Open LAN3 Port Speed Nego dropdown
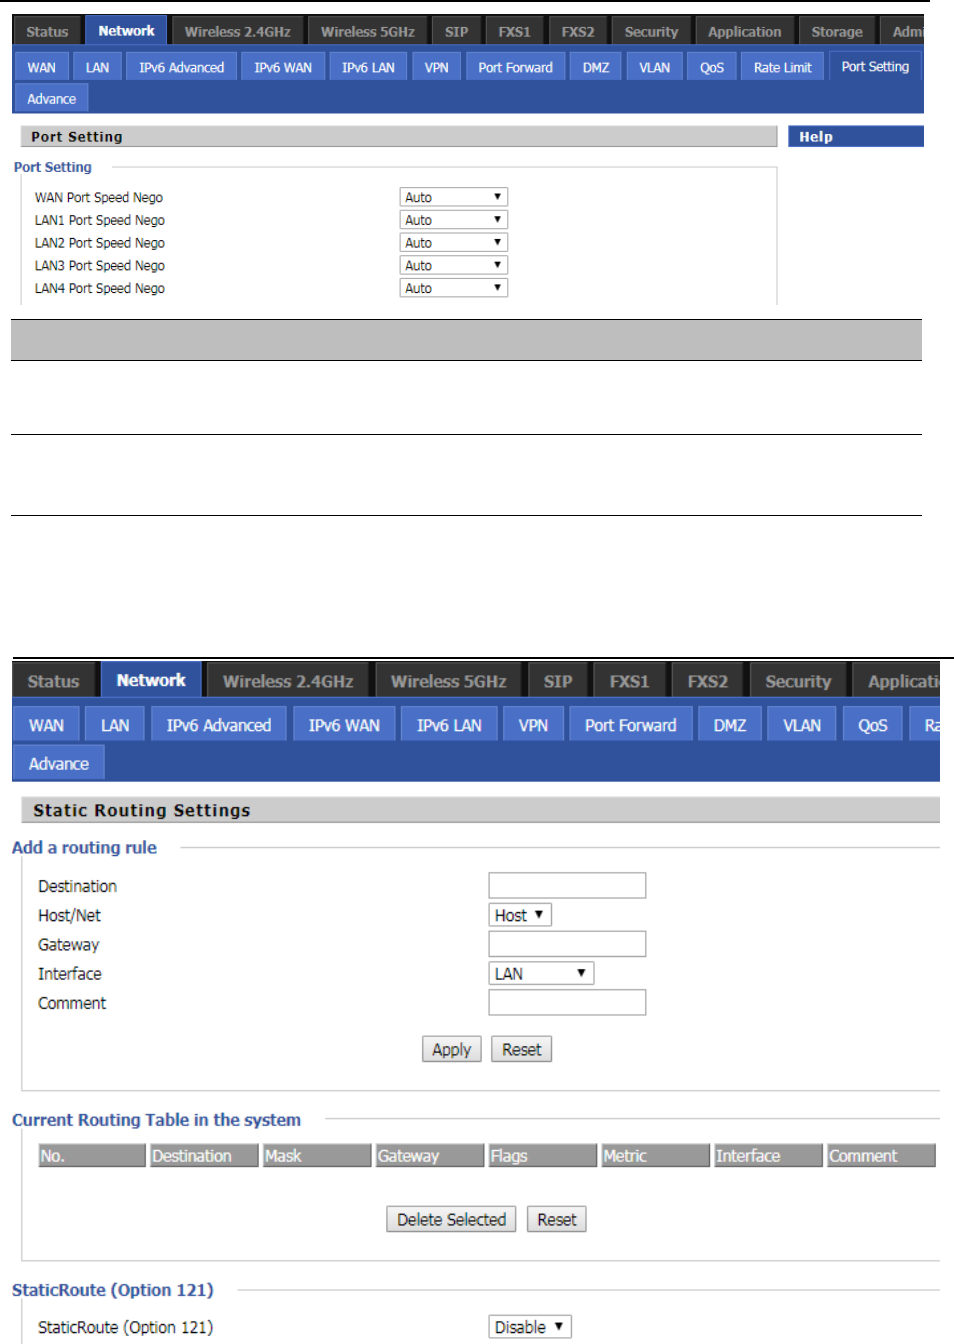The width and height of the screenshot is (954, 1344). click(454, 265)
